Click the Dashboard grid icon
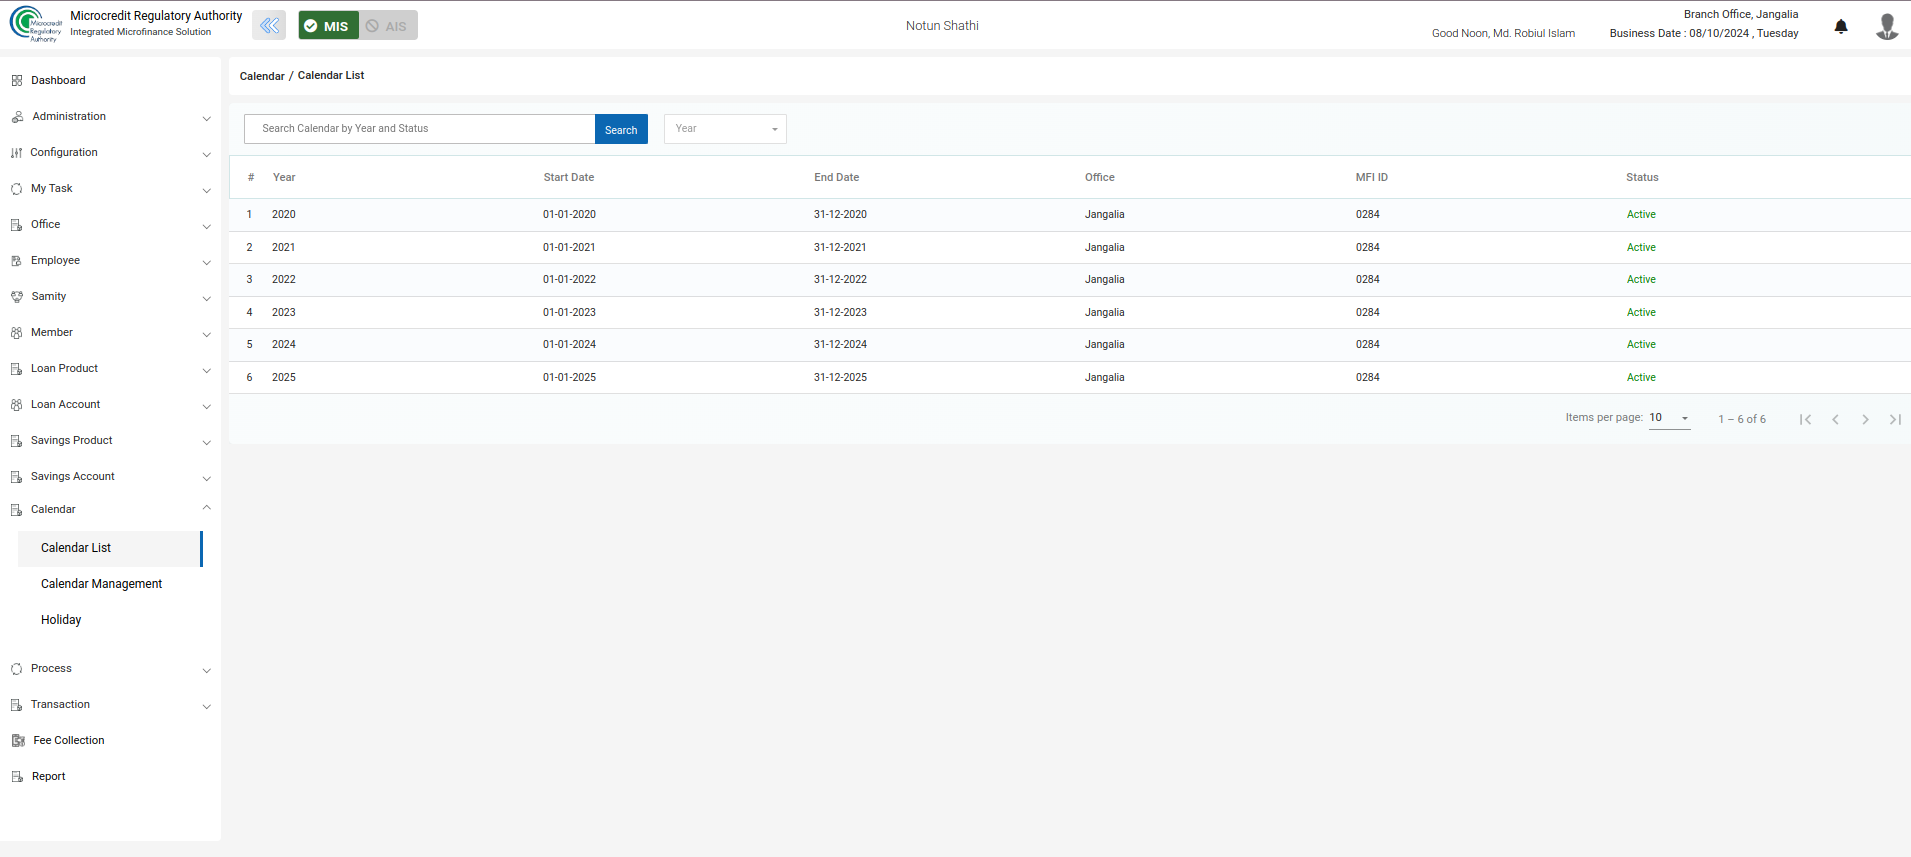1911x857 pixels. (17, 80)
